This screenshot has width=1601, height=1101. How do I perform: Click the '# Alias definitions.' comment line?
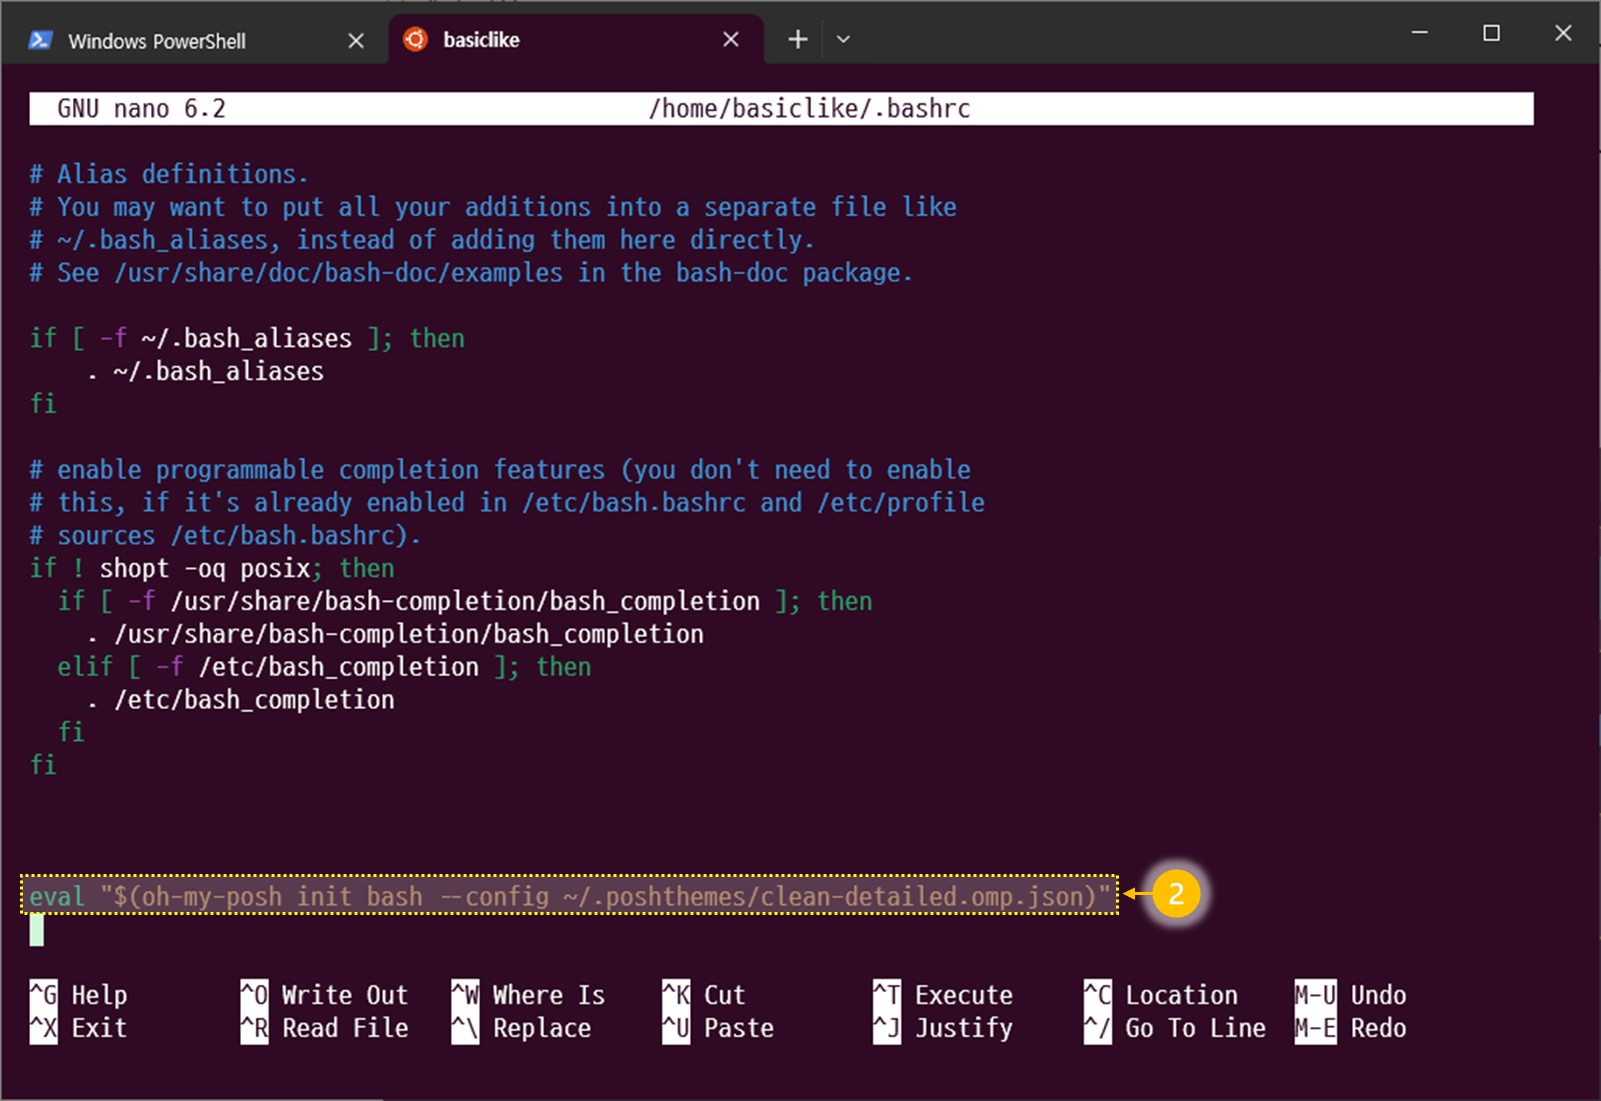click(169, 174)
